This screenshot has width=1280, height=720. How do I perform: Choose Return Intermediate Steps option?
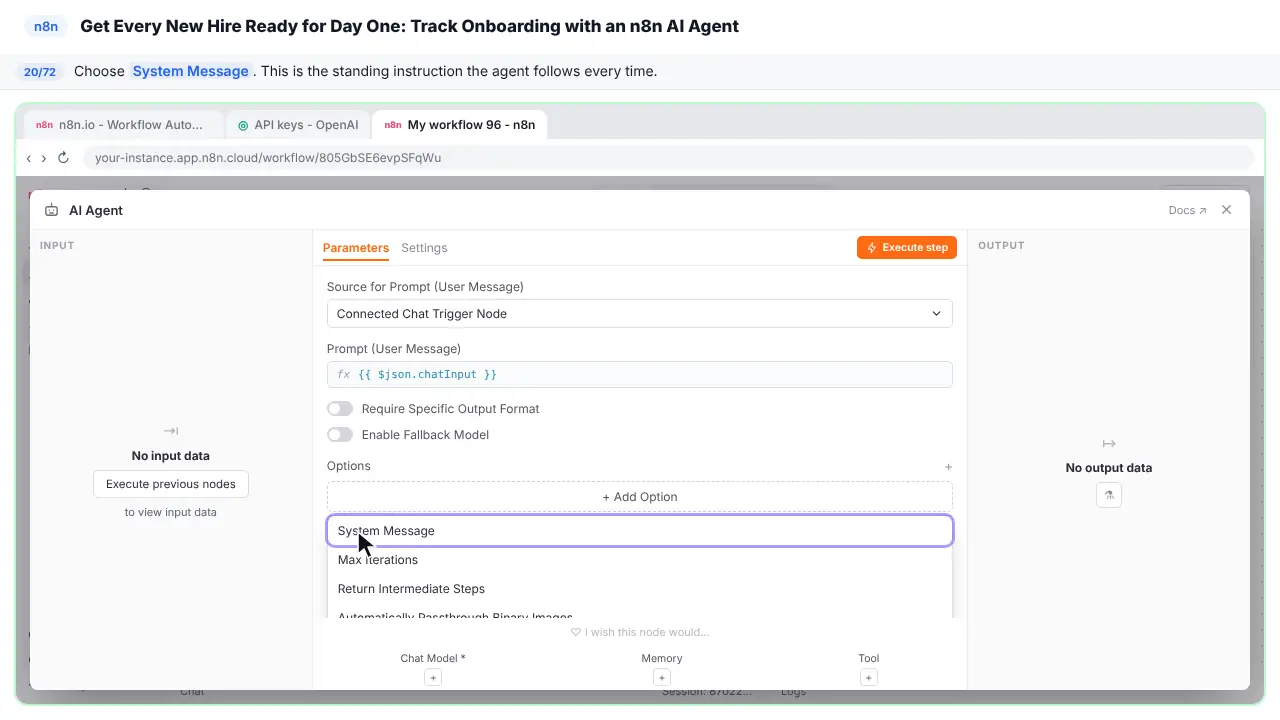(x=640, y=589)
